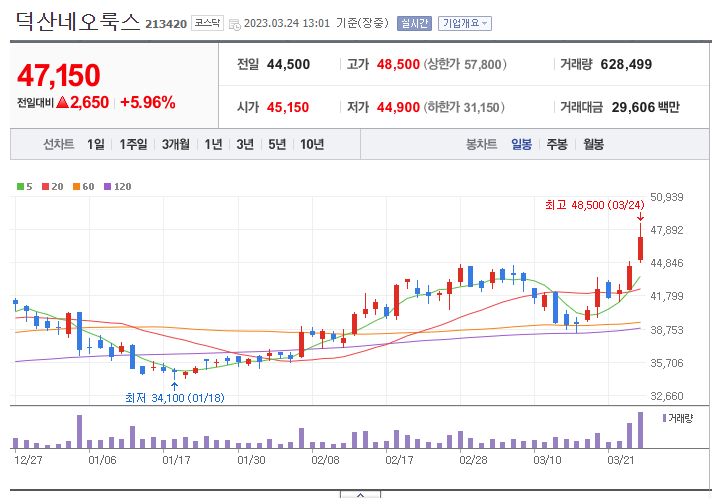
Task: Show the 3년 line chart
Action: click(x=245, y=144)
